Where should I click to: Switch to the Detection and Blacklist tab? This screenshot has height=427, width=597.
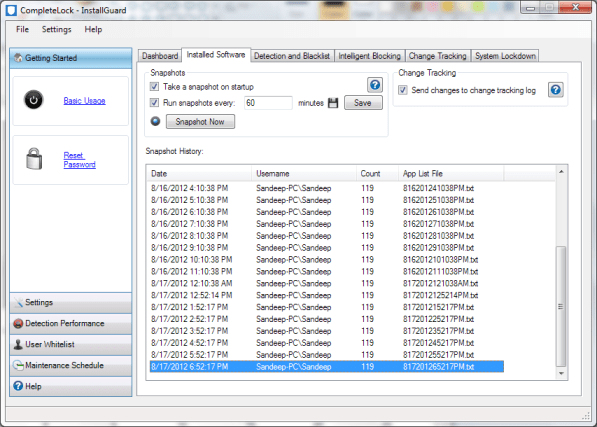[x=292, y=56]
